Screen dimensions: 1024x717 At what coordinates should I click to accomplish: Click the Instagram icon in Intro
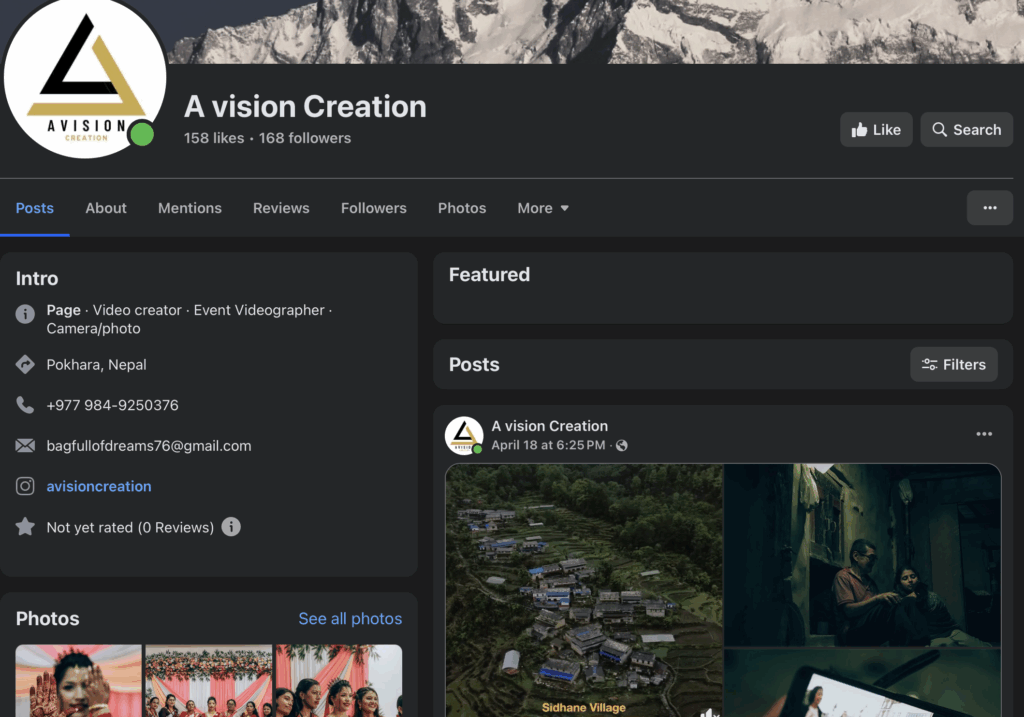[25, 486]
